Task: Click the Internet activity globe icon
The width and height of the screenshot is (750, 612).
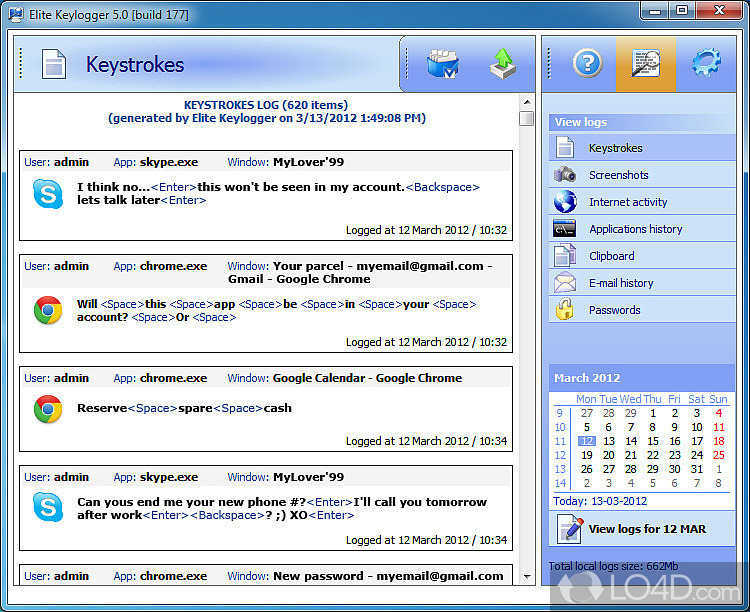Action: point(565,202)
